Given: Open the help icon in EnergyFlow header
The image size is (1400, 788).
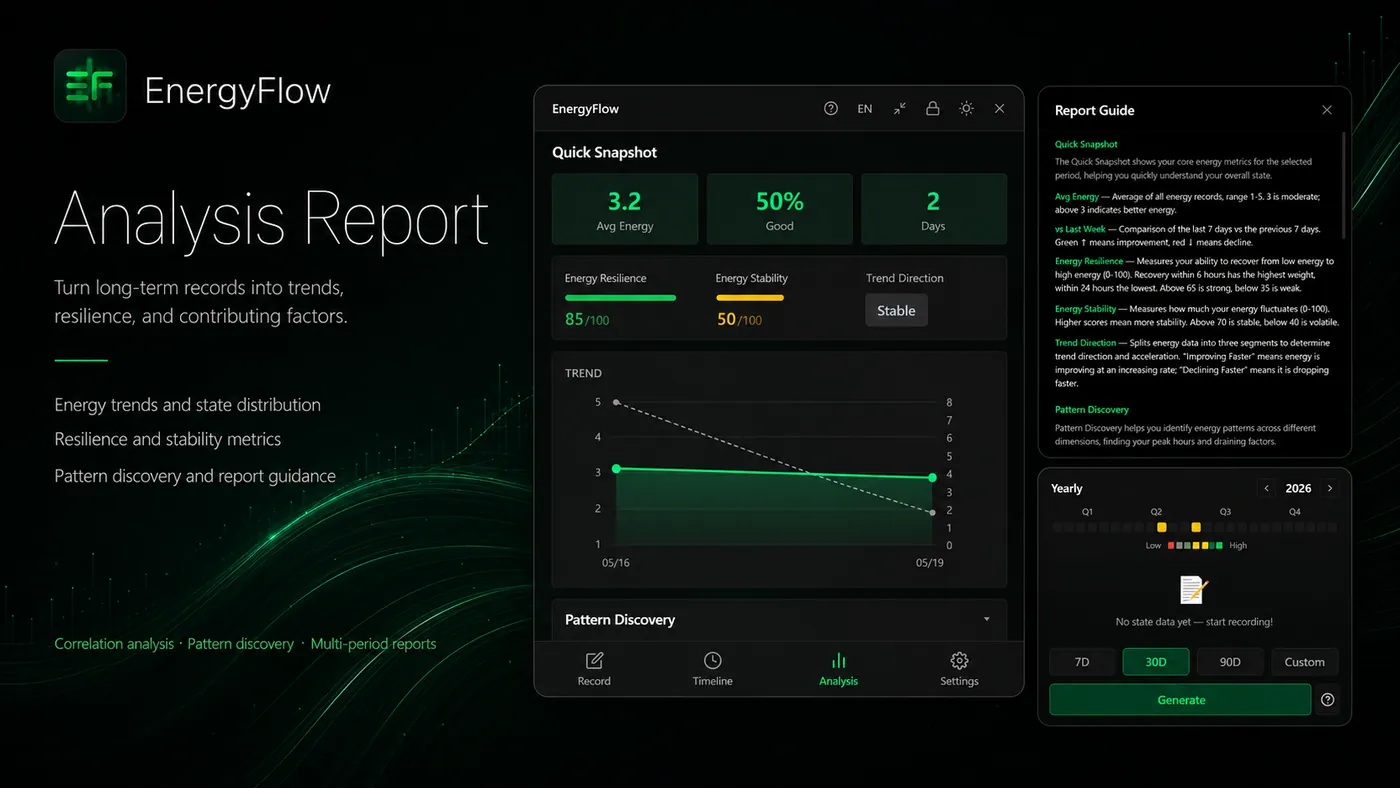Looking at the screenshot, I should pyautogui.click(x=831, y=109).
